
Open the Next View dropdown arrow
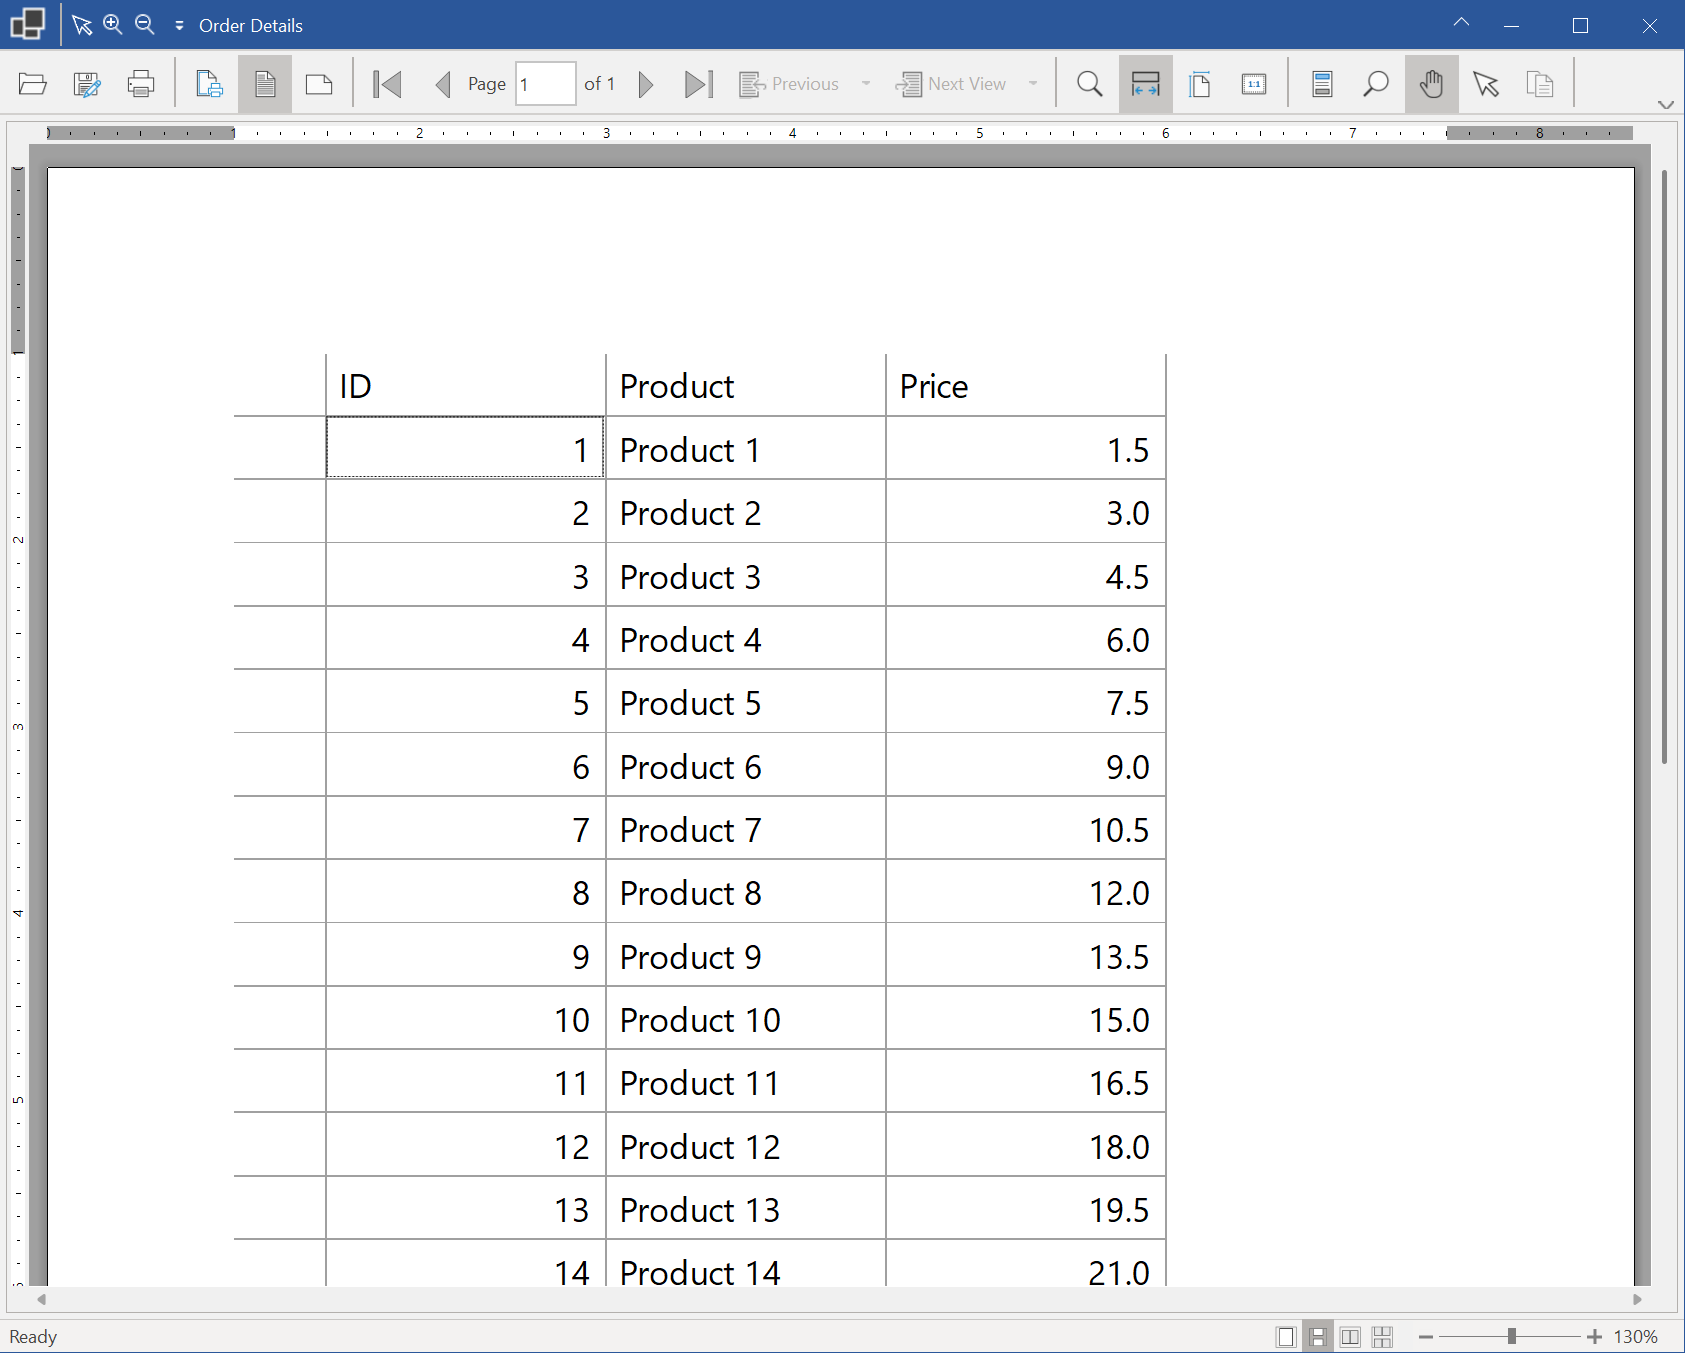tap(1033, 84)
